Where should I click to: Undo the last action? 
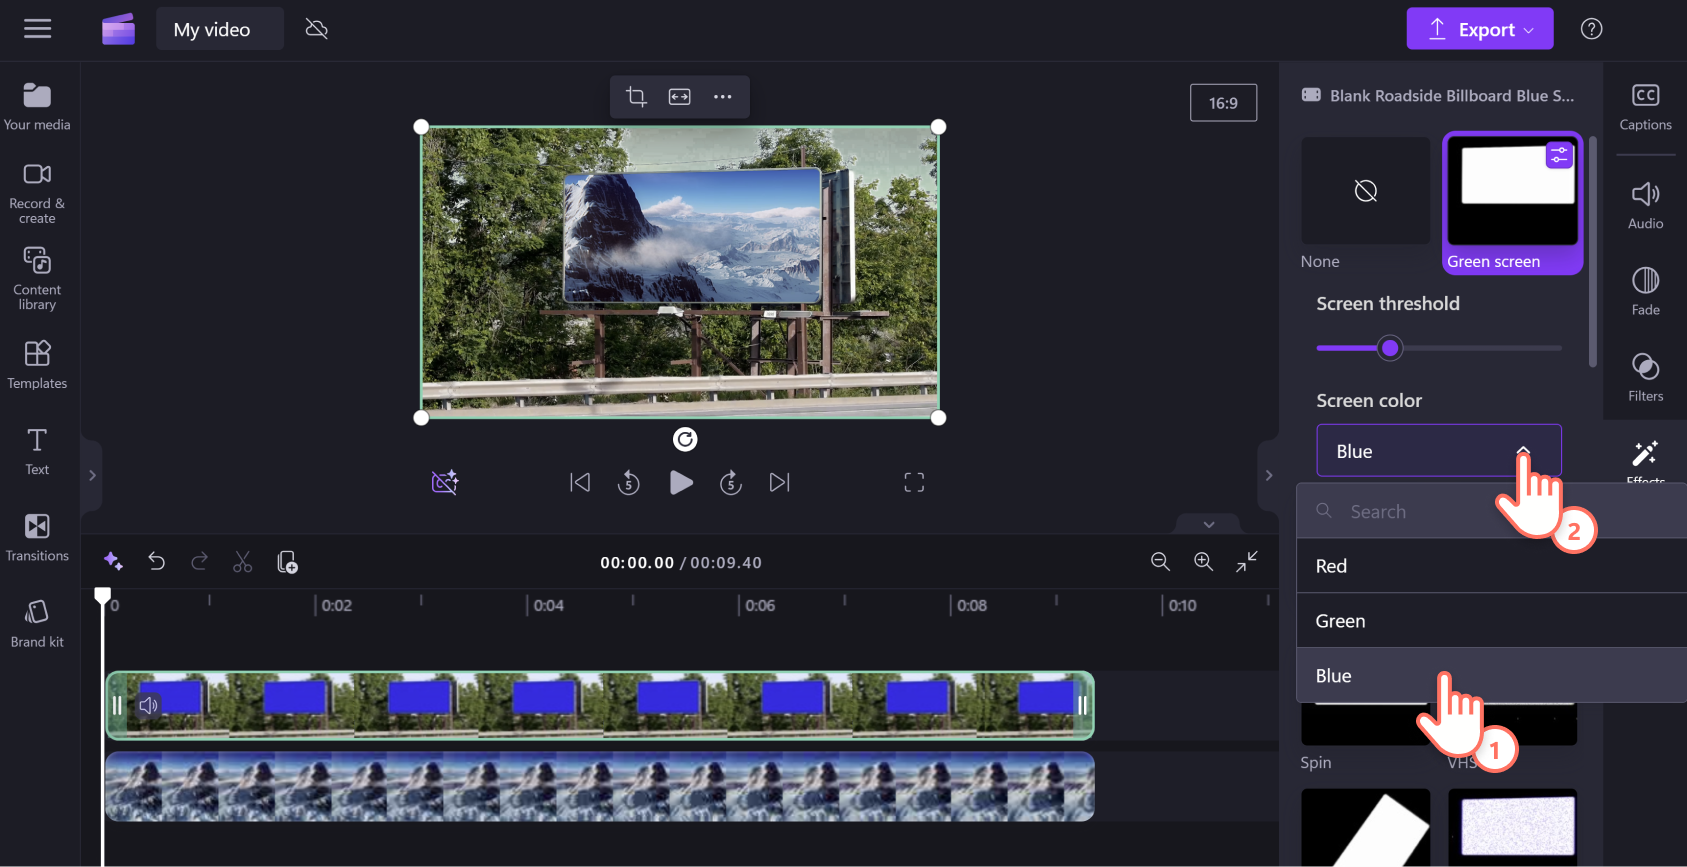157,562
